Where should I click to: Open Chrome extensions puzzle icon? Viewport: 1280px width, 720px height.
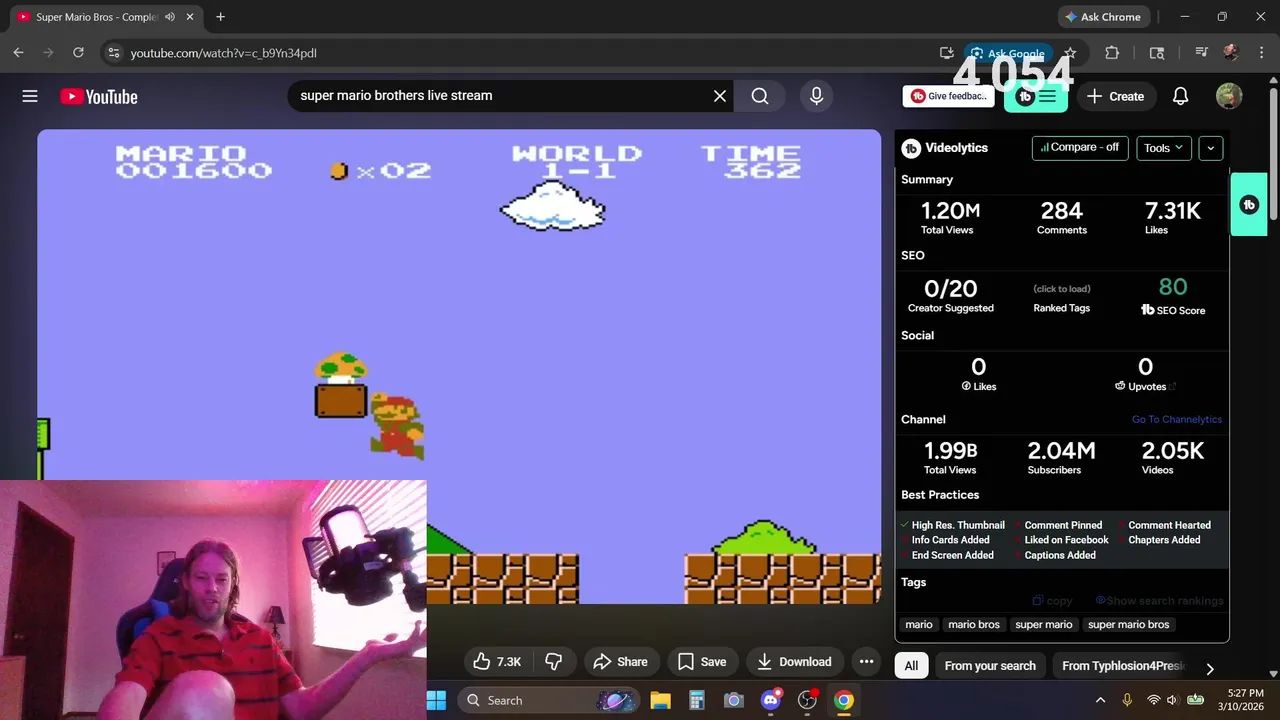tap(1112, 53)
